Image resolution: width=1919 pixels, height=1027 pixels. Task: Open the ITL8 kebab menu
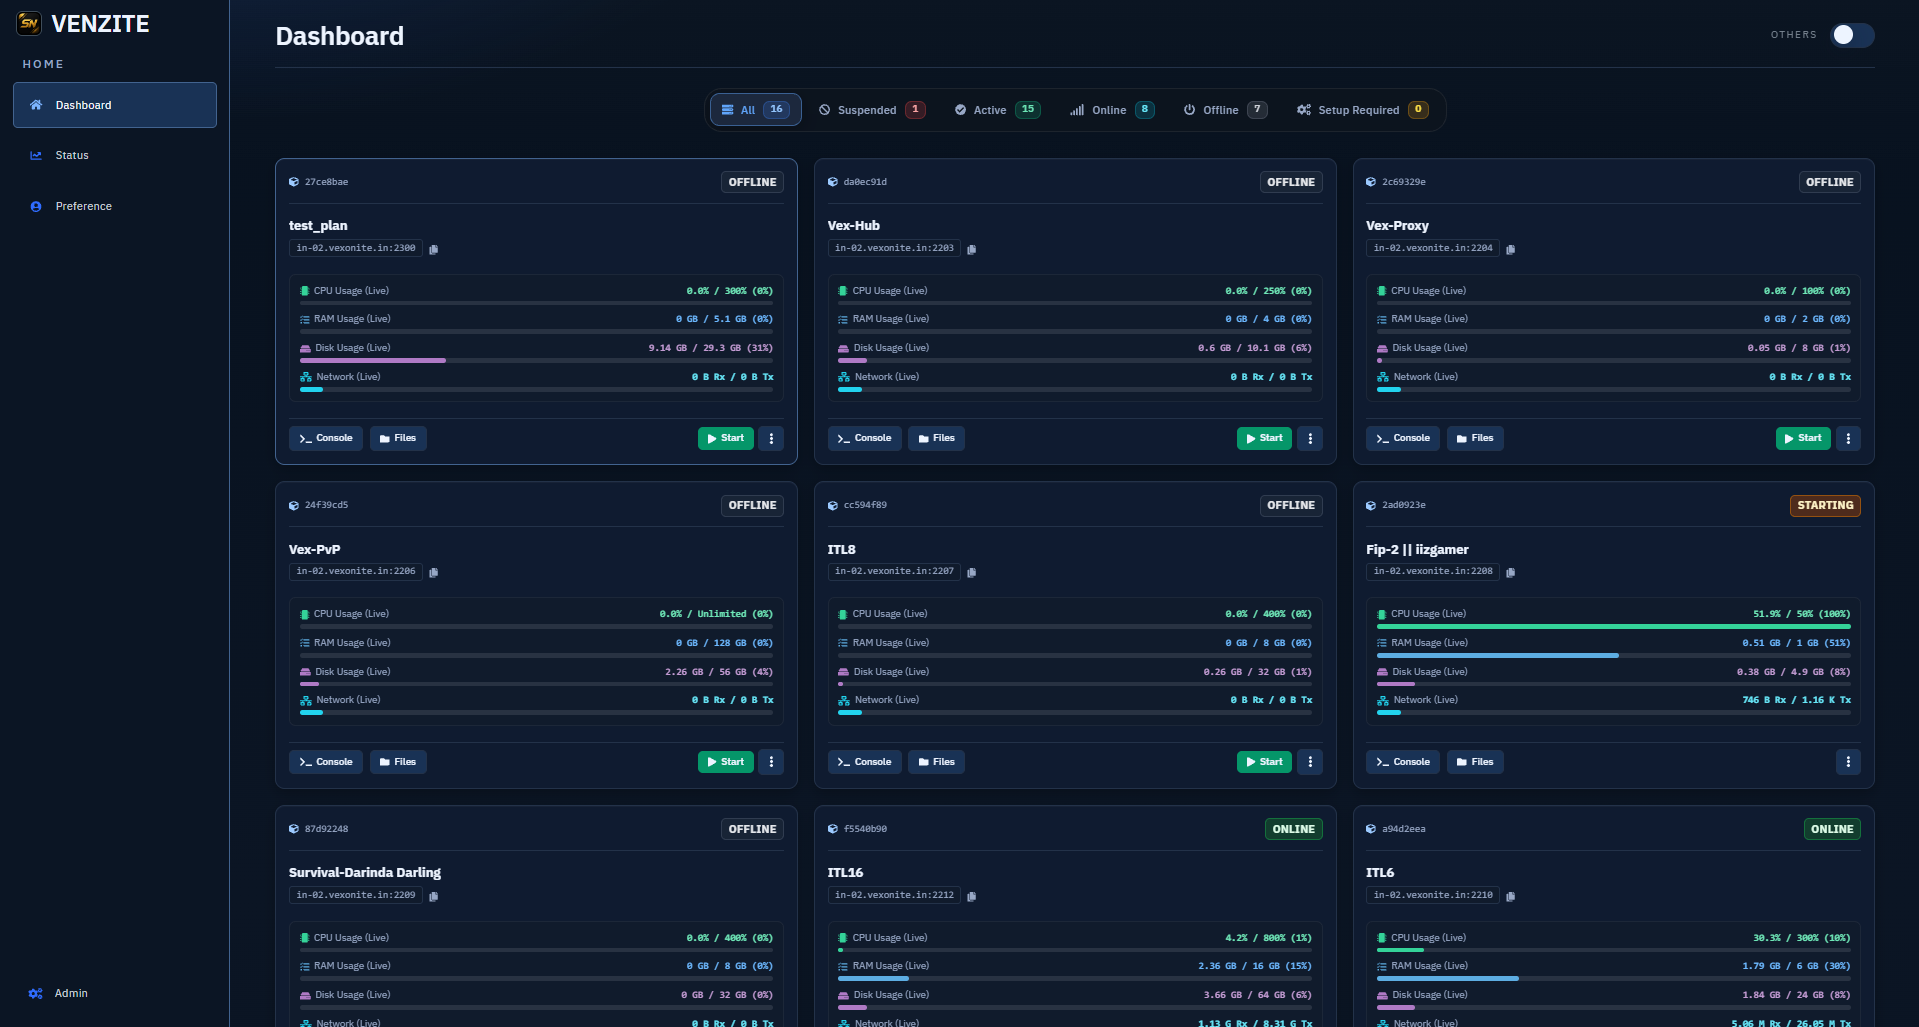pyautogui.click(x=1310, y=762)
